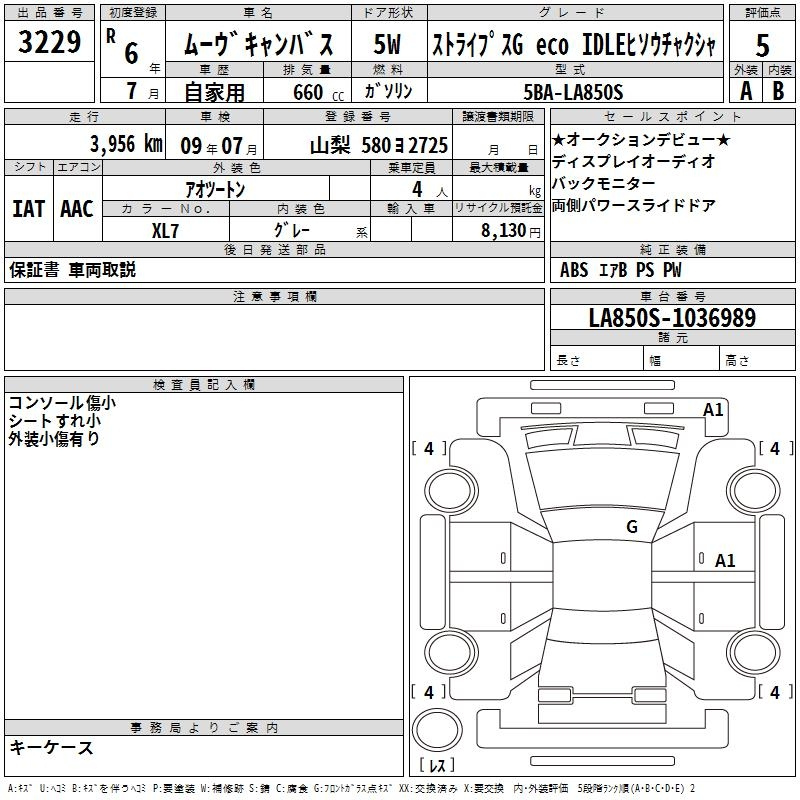Select the IAT shift type cell
Viewport: 800px width, 800px height.
28,209
